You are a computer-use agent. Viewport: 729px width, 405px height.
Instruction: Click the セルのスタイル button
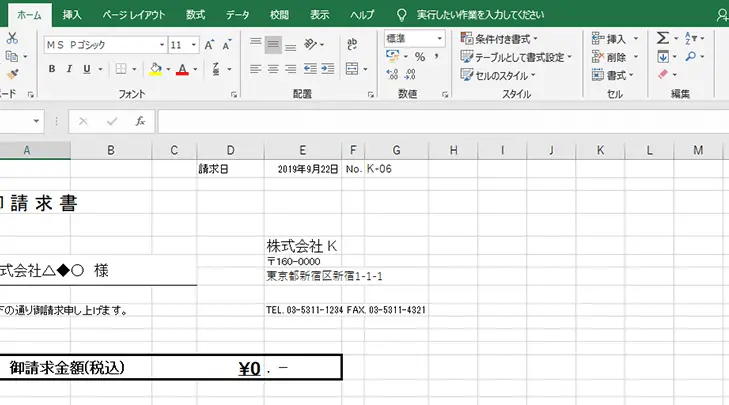[499, 75]
